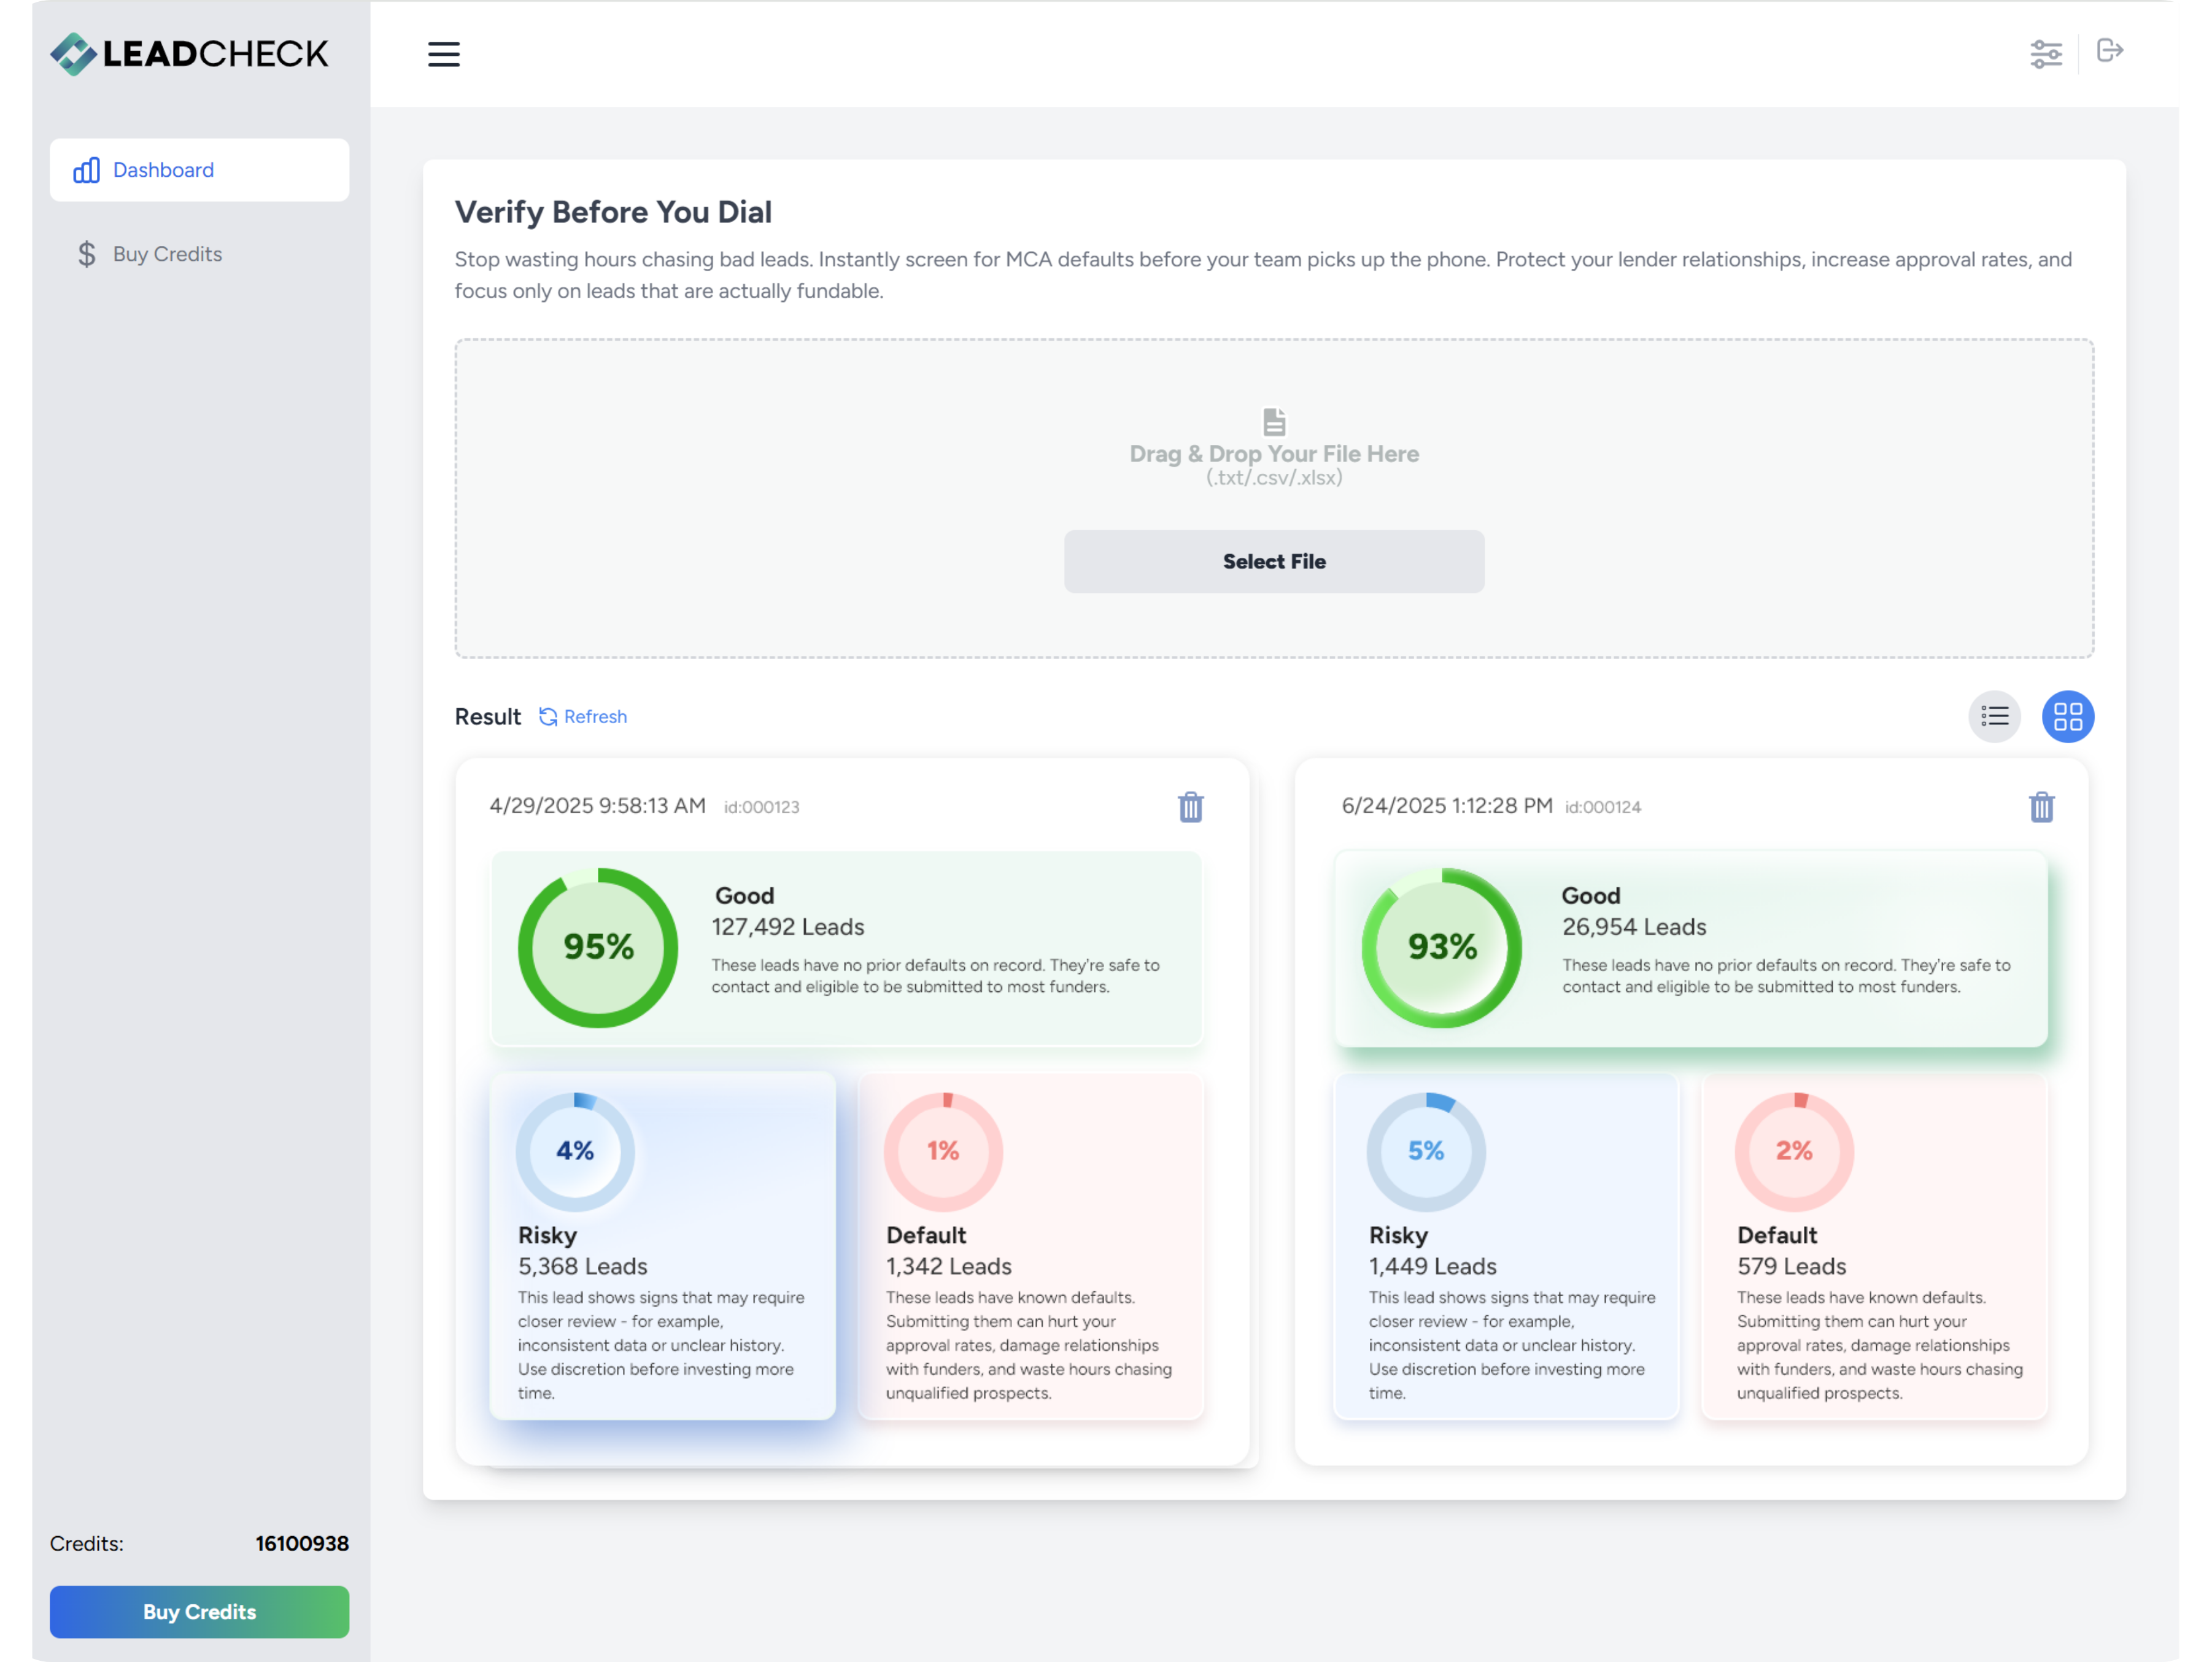The height and width of the screenshot is (1662, 2212).
Task: Delete result id:000124 with trash icon
Action: pyautogui.click(x=2041, y=807)
